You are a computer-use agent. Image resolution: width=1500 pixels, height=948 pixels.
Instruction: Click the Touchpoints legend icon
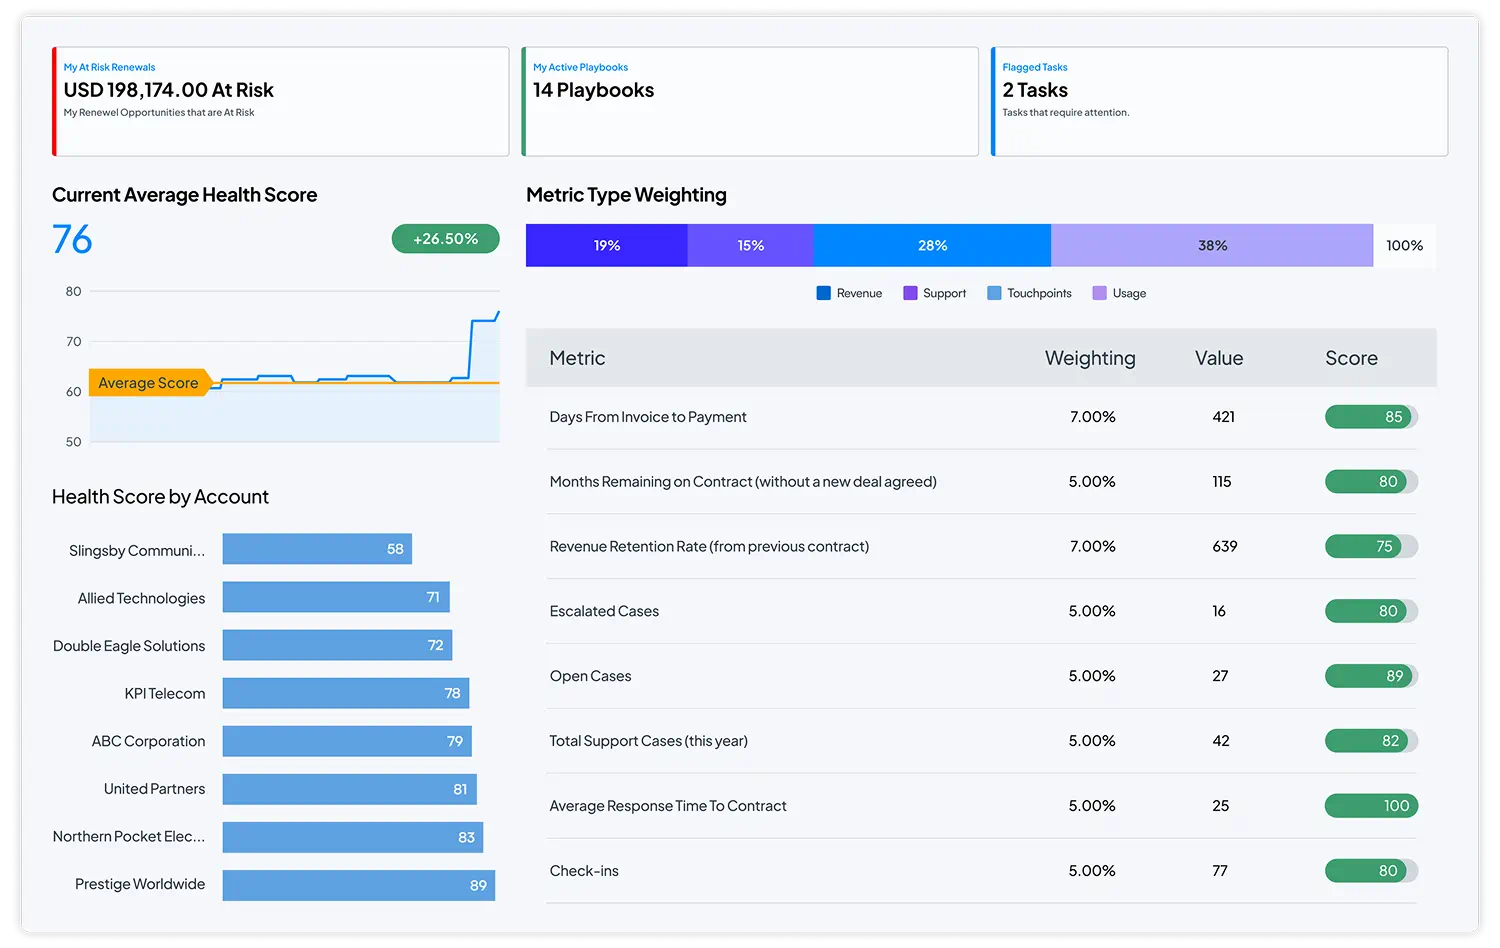(994, 292)
